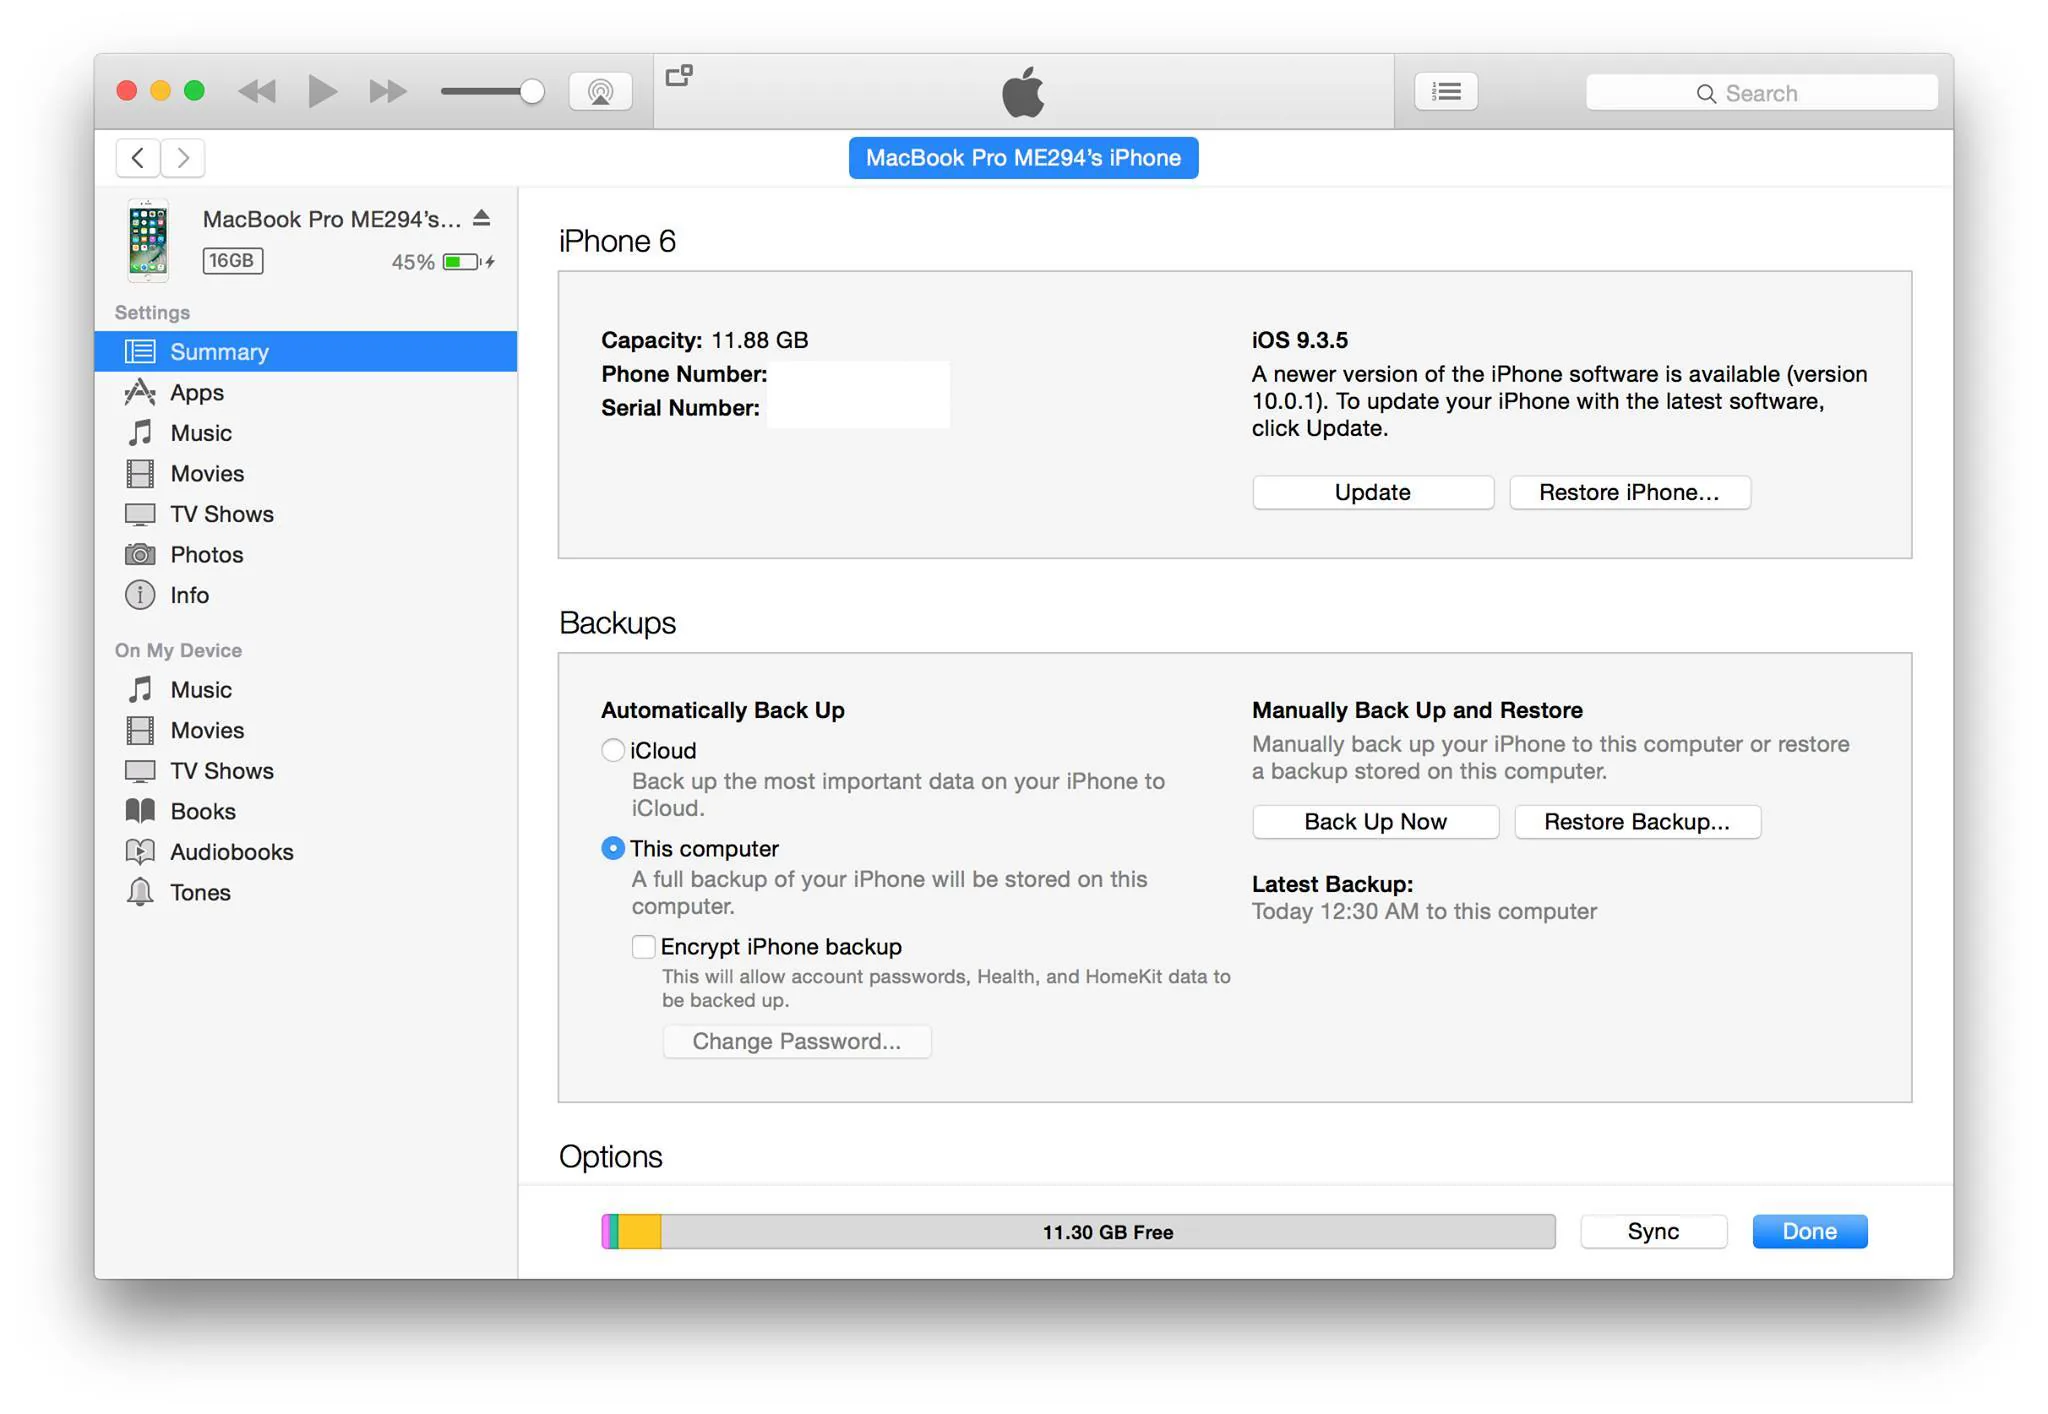Click Change Password… button
This screenshot has width=2048, height=1414.
click(x=797, y=1041)
